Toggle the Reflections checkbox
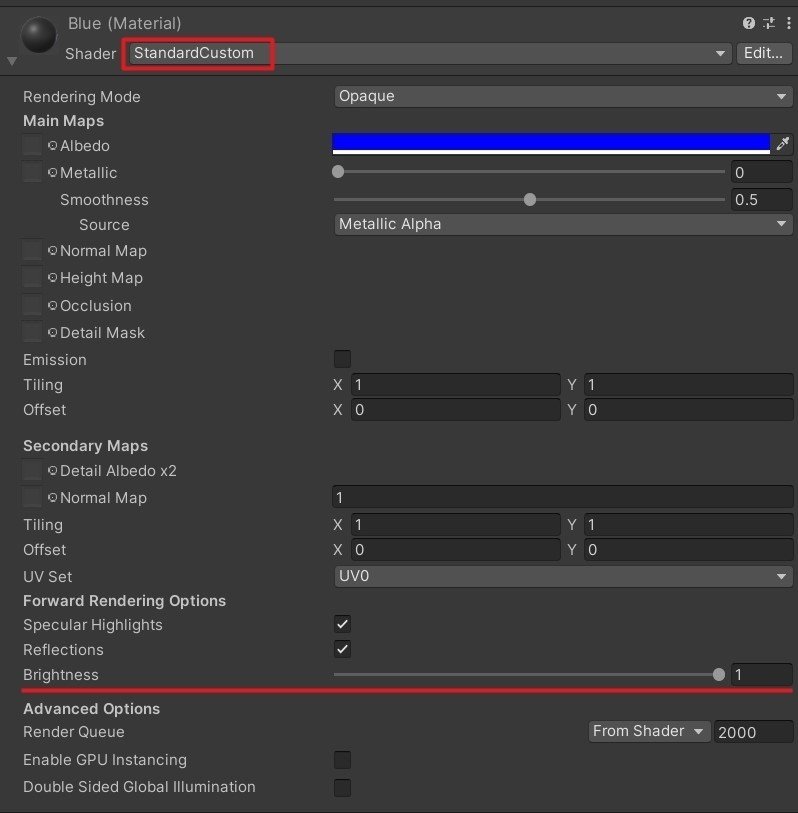 342,649
